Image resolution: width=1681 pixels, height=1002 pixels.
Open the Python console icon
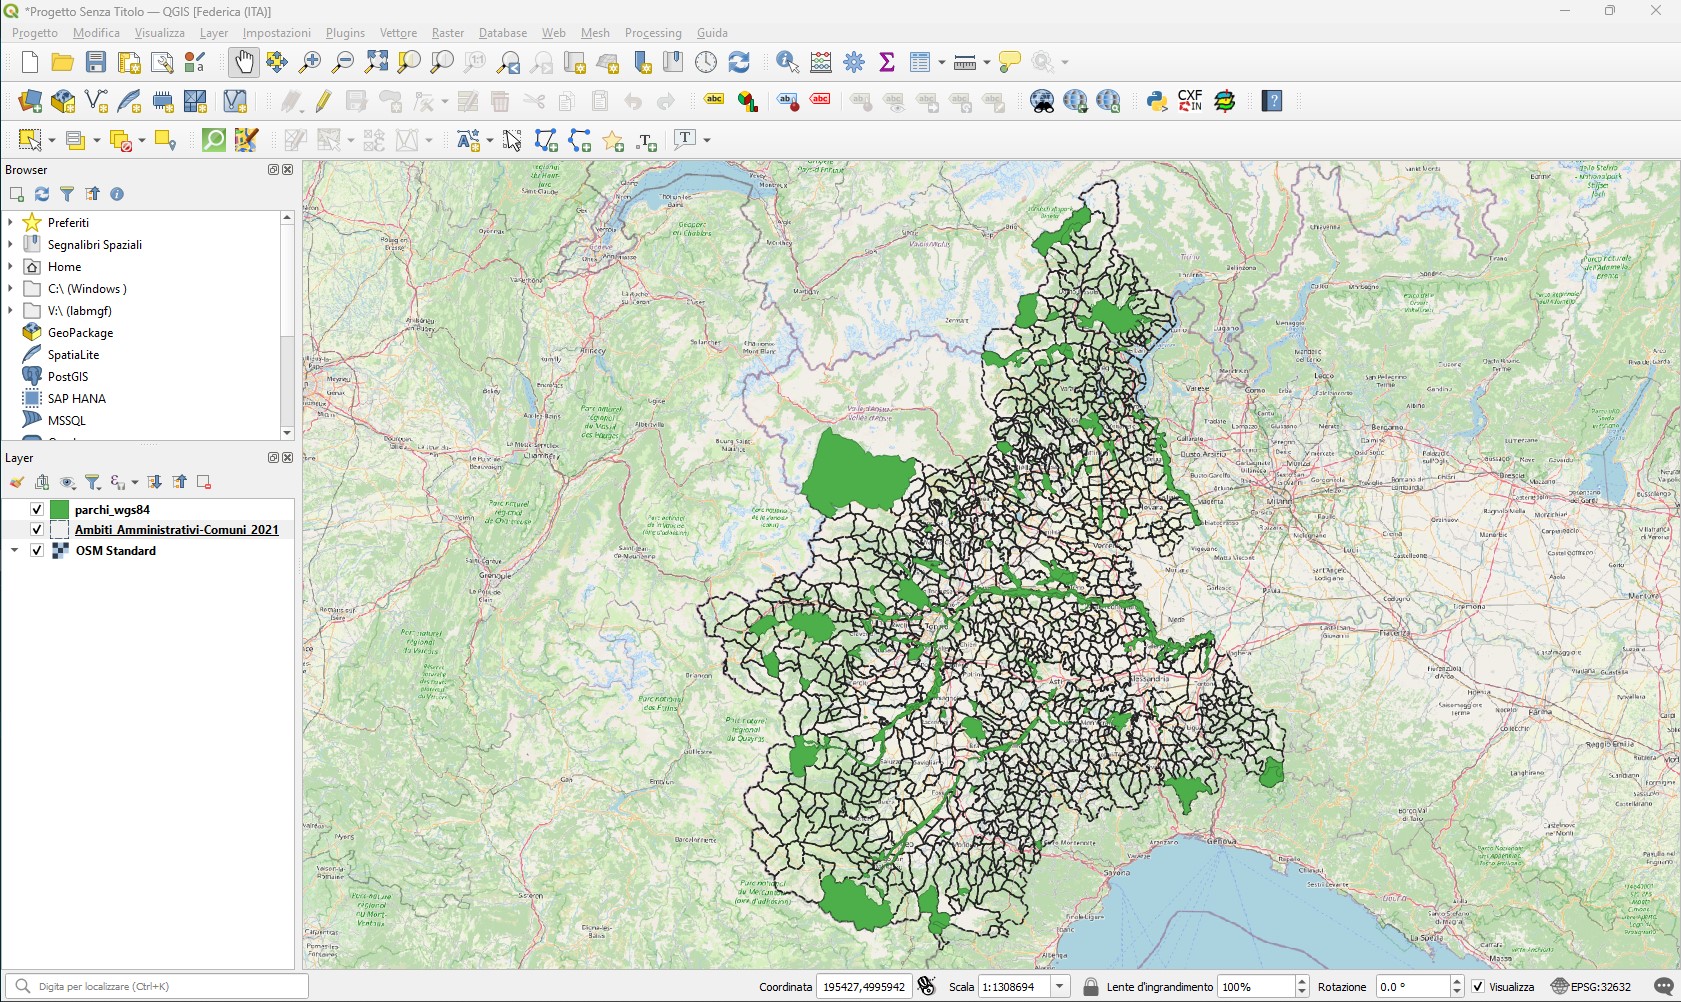[x=1157, y=101]
